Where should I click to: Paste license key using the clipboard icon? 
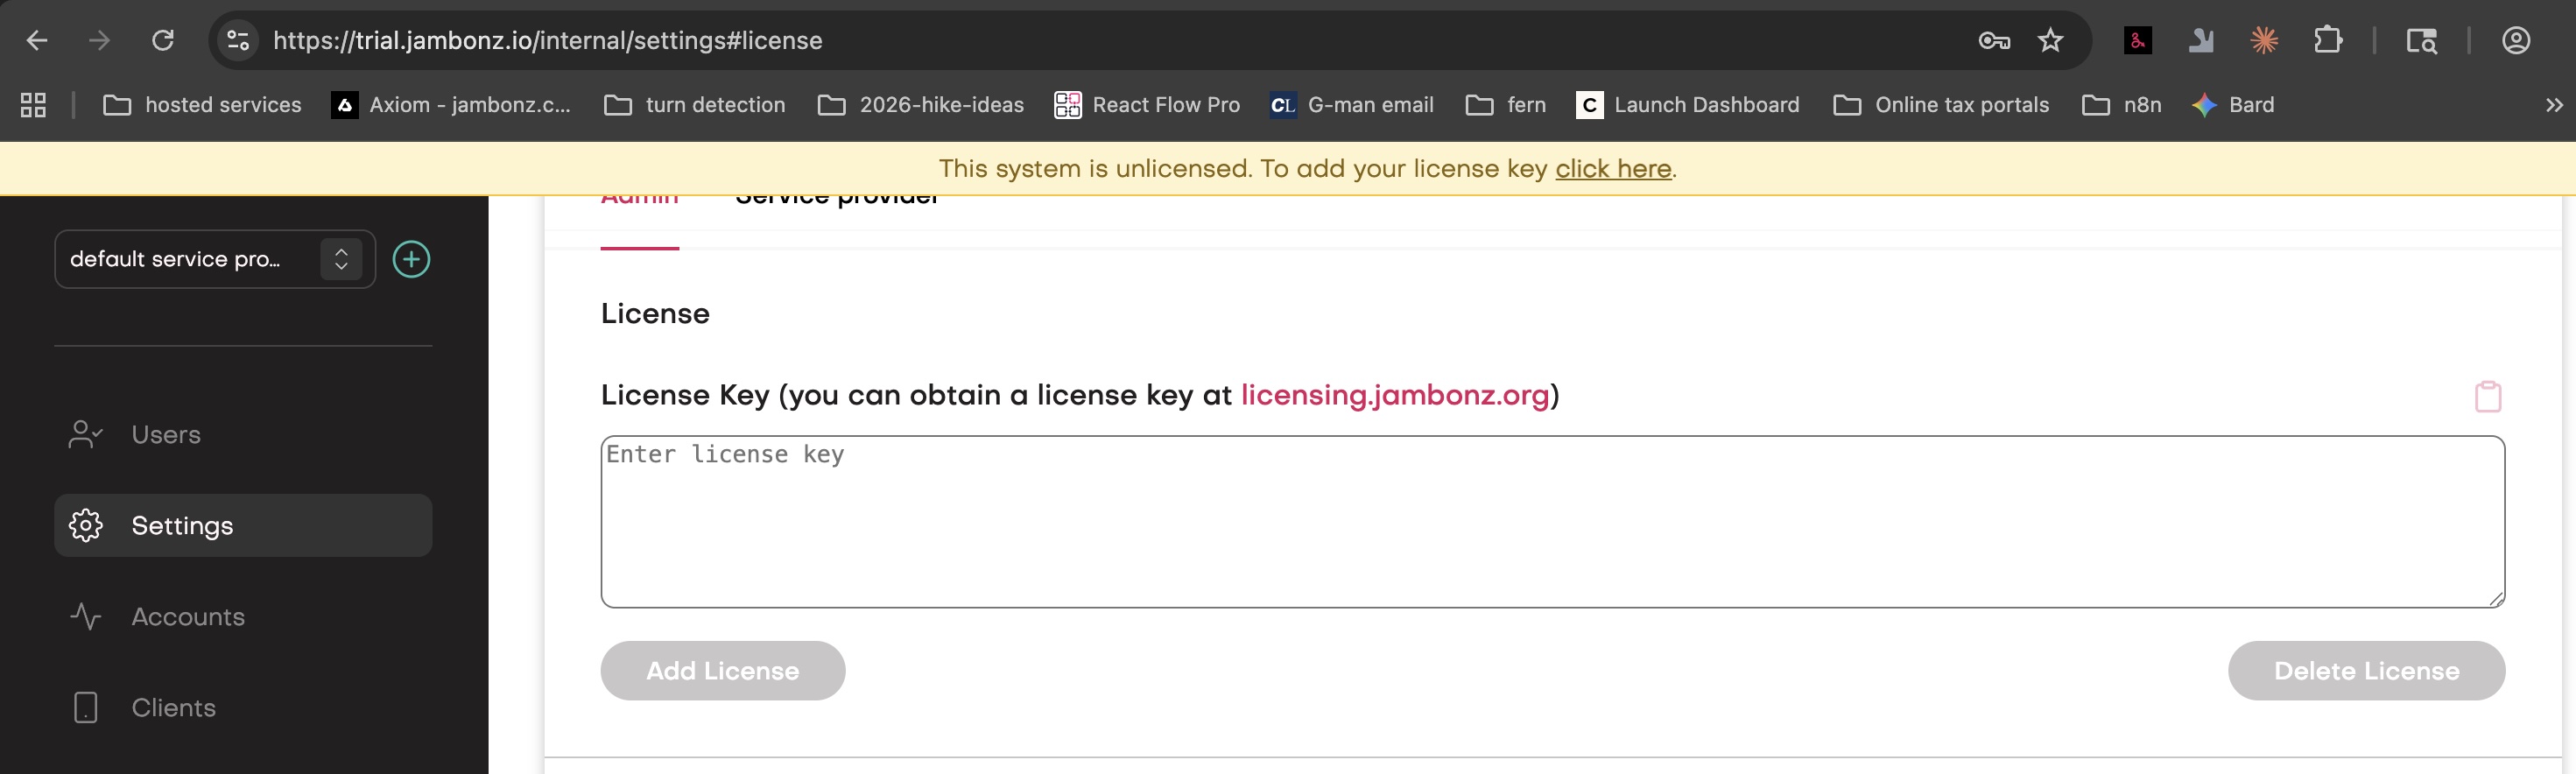[x=2488, y=396]
